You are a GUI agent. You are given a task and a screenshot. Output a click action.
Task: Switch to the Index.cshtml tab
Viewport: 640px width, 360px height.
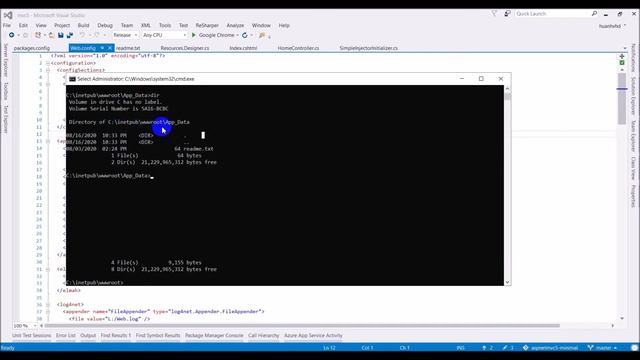[243, 48]
